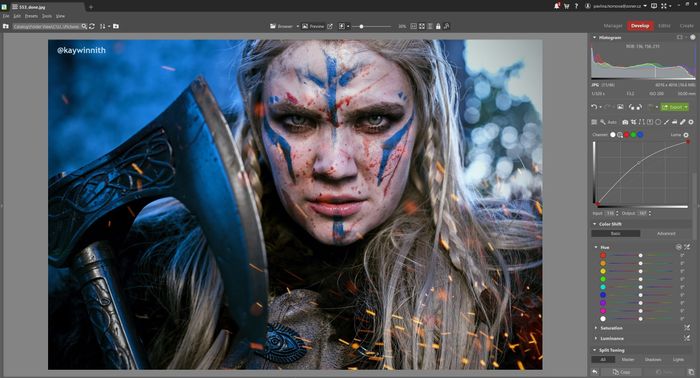Click the Browser view button
Screen dimensions: 700x378
pos(281,26)
